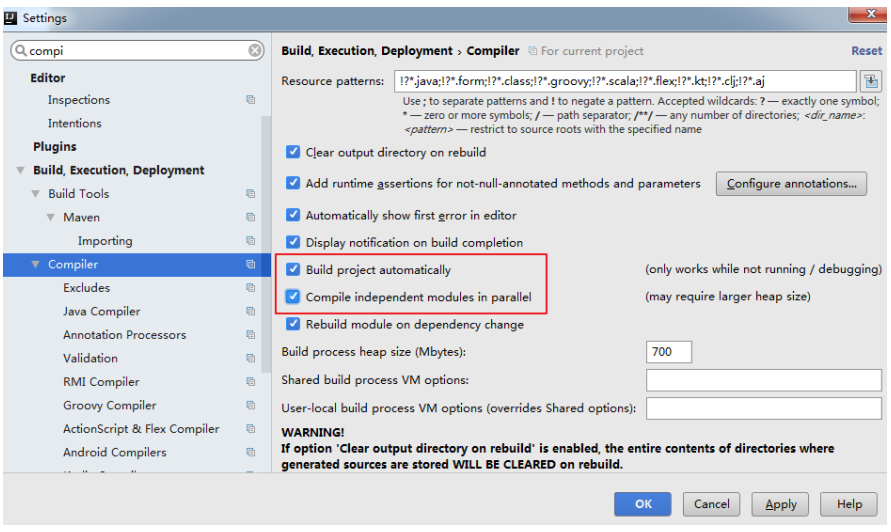Screen dimensions: 891x532
Task: Toggle Display notification on build completion
Action: (x=293, y=242)
